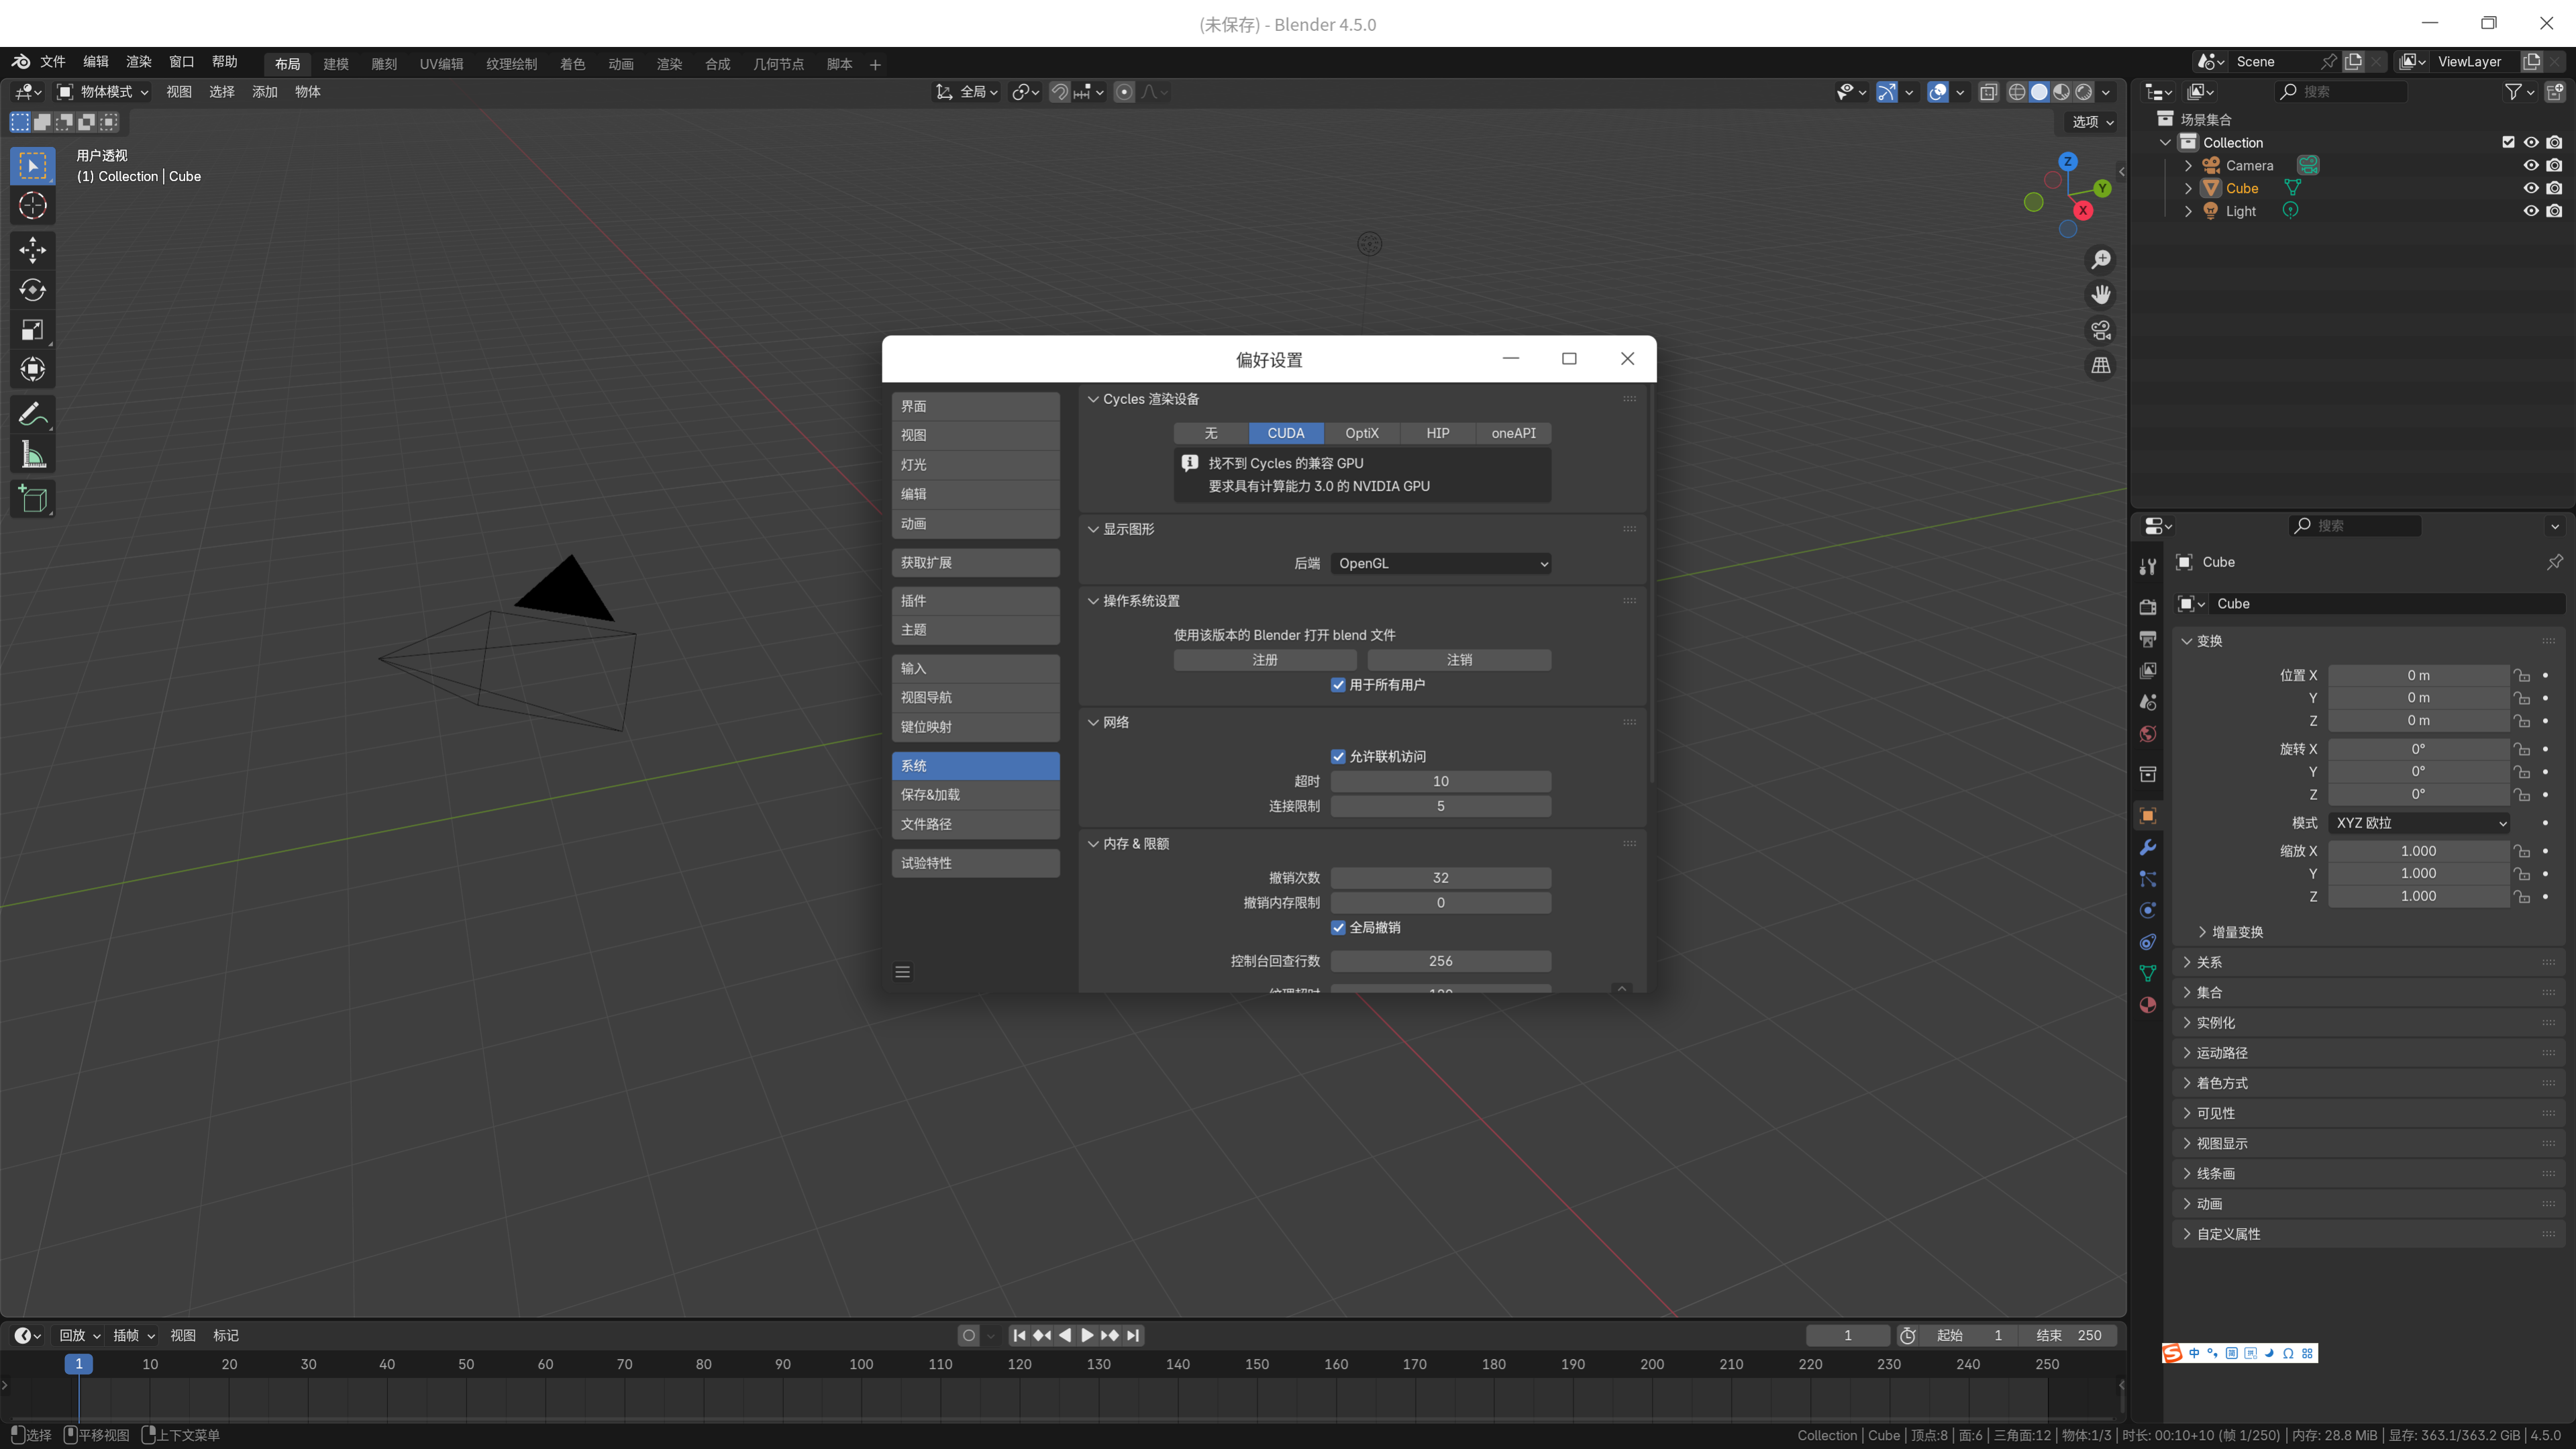The width and height of the screenshot is (2576, 1449).
Task: Collapse the 网络 panel
Action: tap(1093, 722)
